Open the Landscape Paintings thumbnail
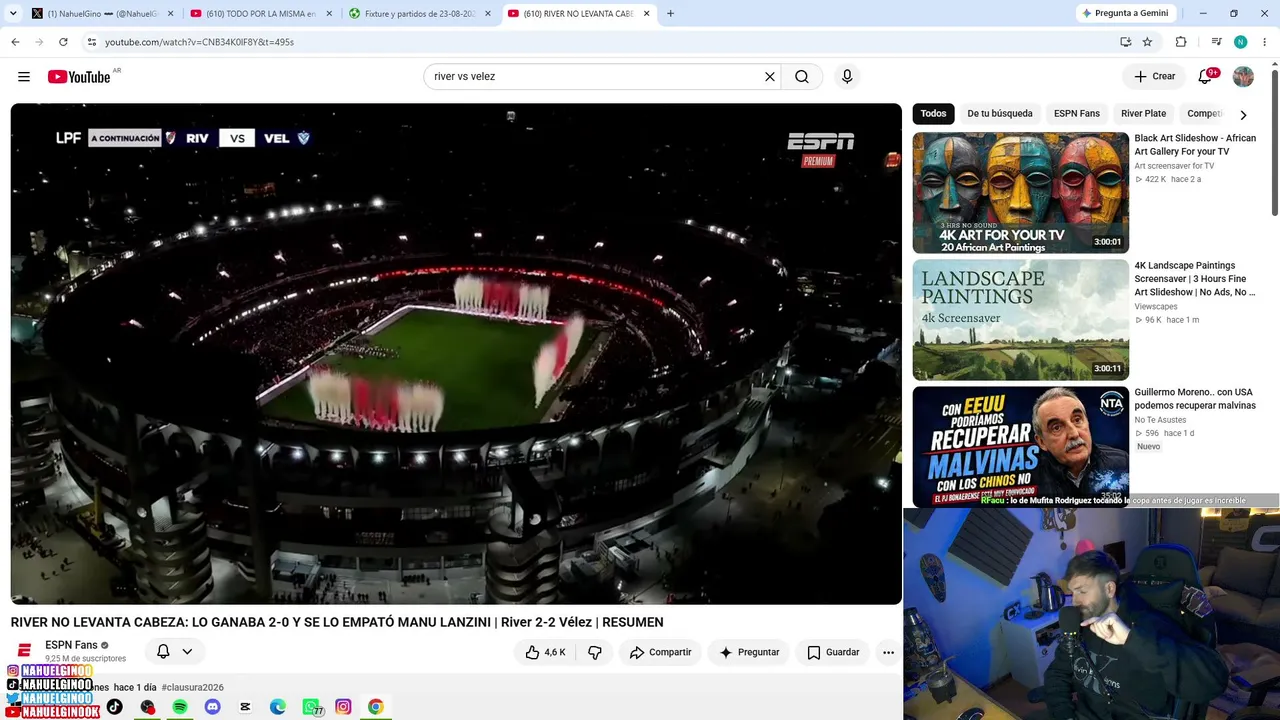The image size is (1280, 720). click(1020, 320)
